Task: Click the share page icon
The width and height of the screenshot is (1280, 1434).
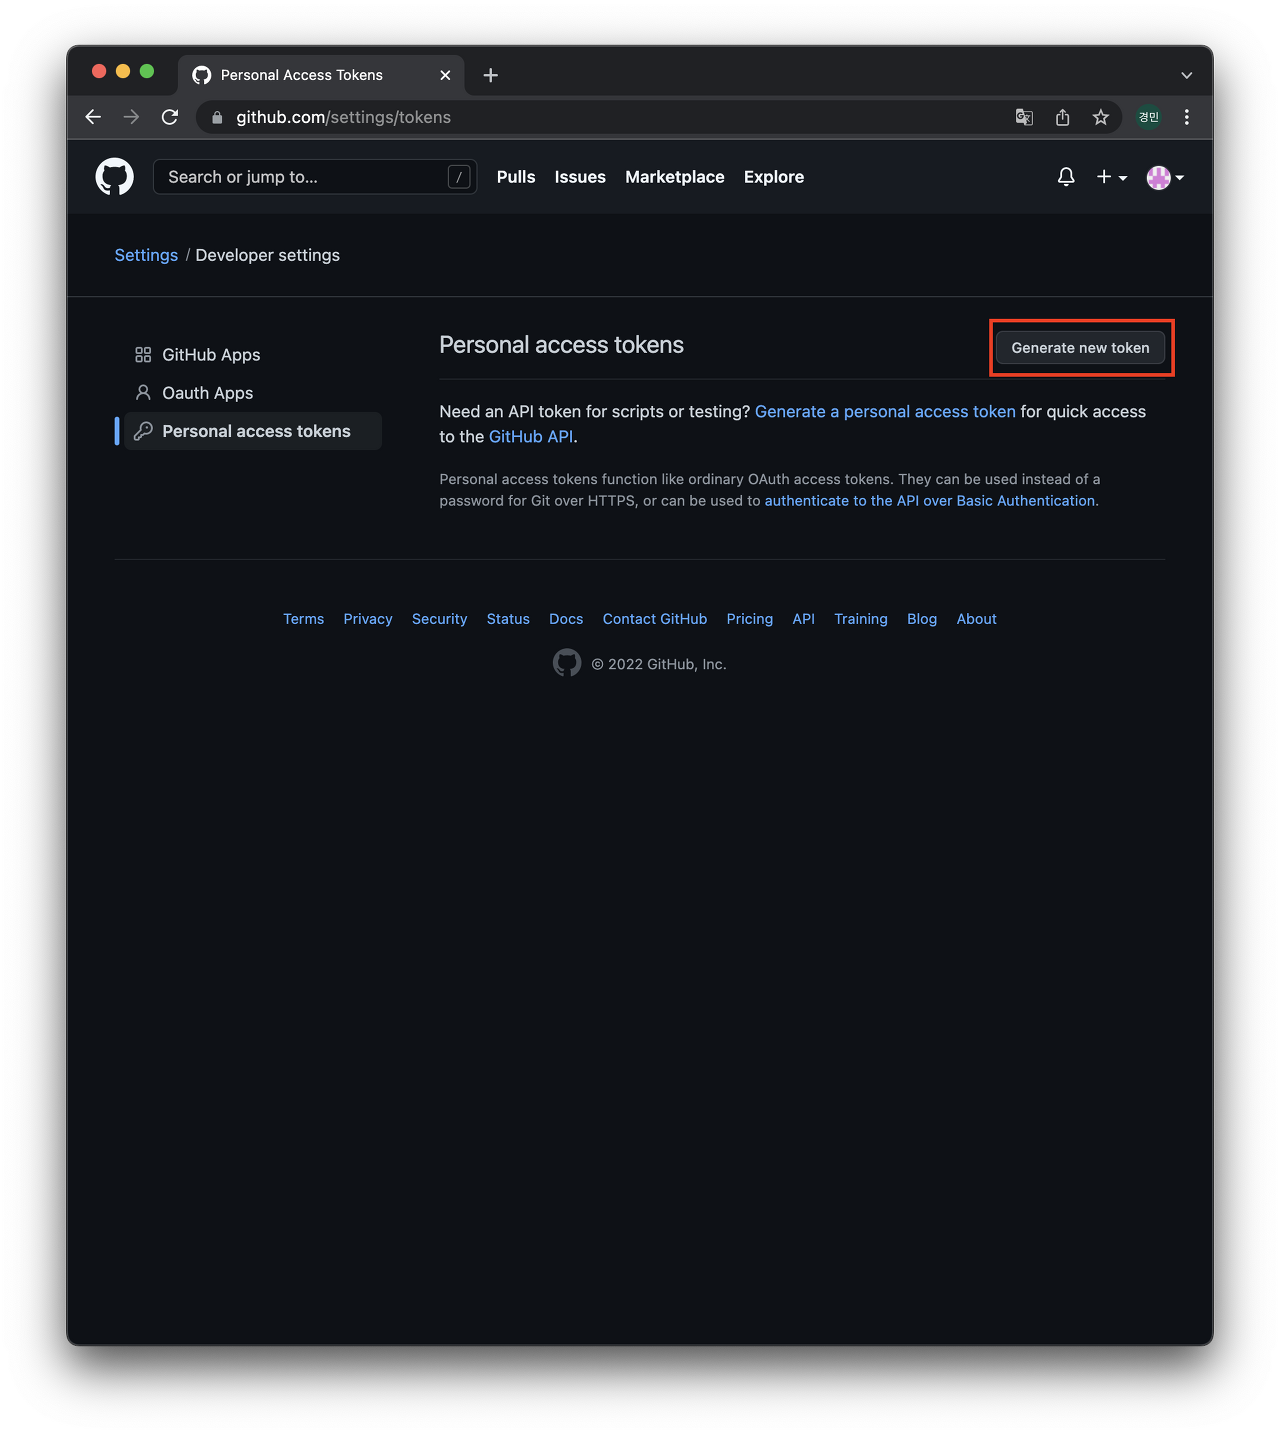Action: (x=1062, y=117)
